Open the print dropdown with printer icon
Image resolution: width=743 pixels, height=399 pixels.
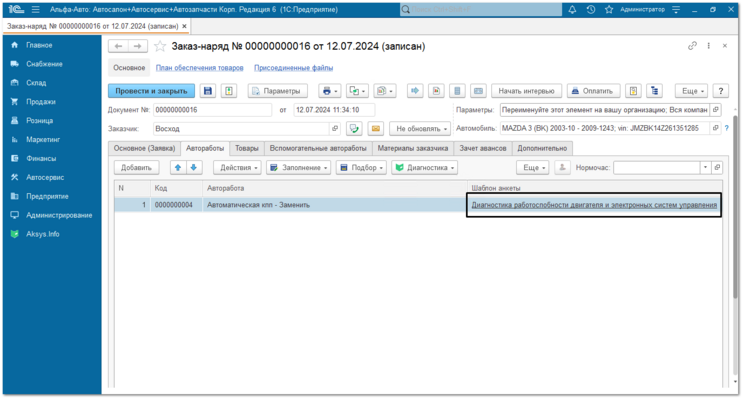[x=330, y=91]
